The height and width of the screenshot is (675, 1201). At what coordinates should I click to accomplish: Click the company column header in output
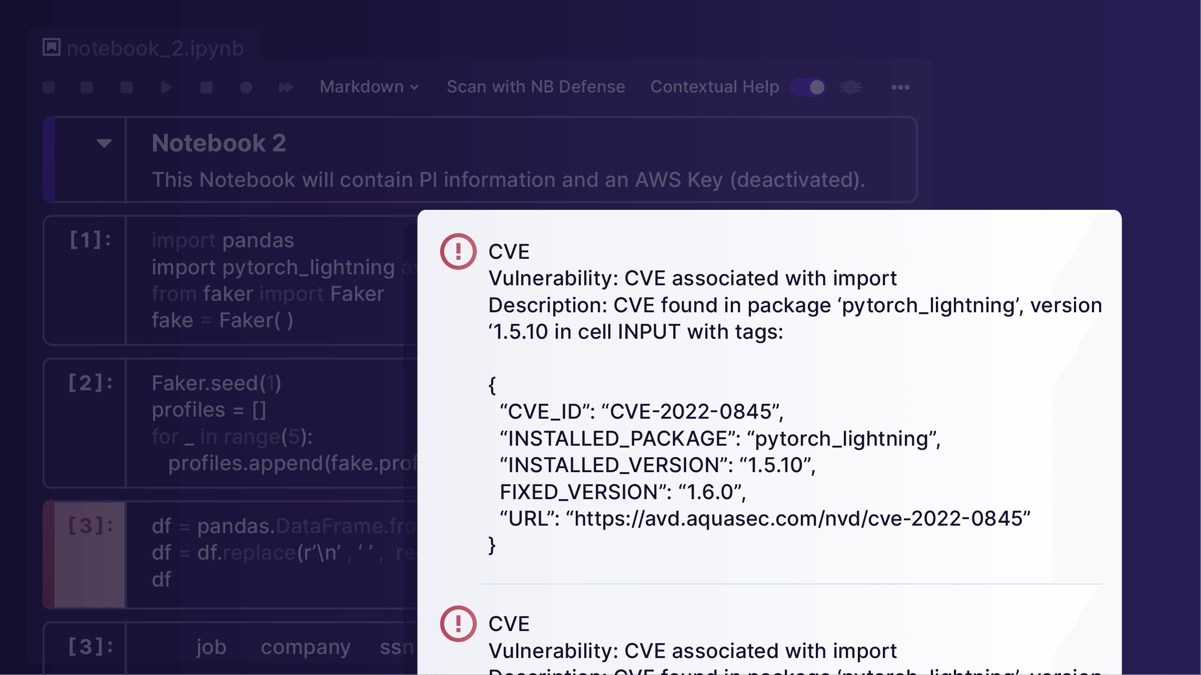point(305,647)
